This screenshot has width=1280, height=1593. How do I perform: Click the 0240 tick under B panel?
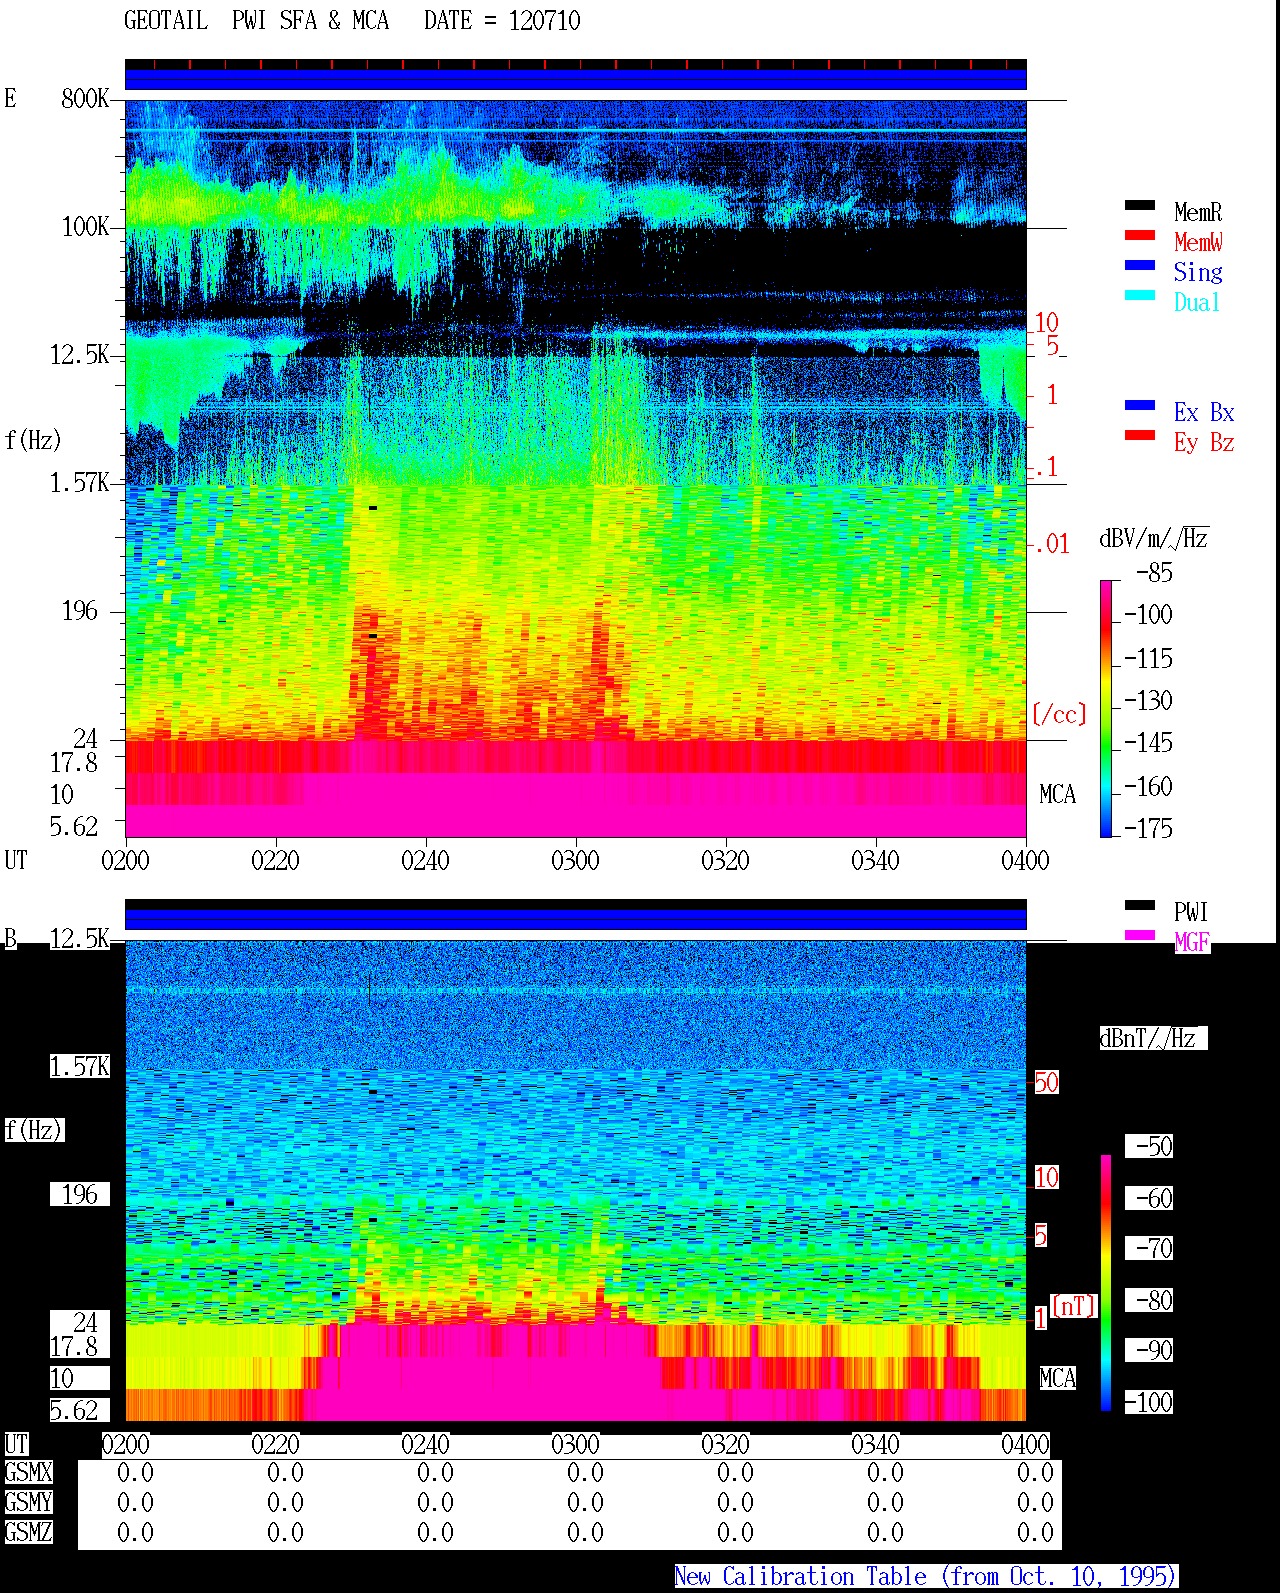pyautogui.click(x=425, y=1445)
